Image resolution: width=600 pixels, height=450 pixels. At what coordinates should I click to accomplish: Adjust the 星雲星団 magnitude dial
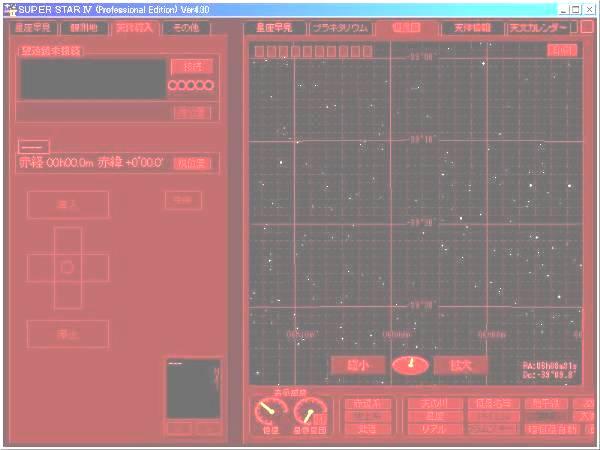pyautogui.click(x=311, y=412)
